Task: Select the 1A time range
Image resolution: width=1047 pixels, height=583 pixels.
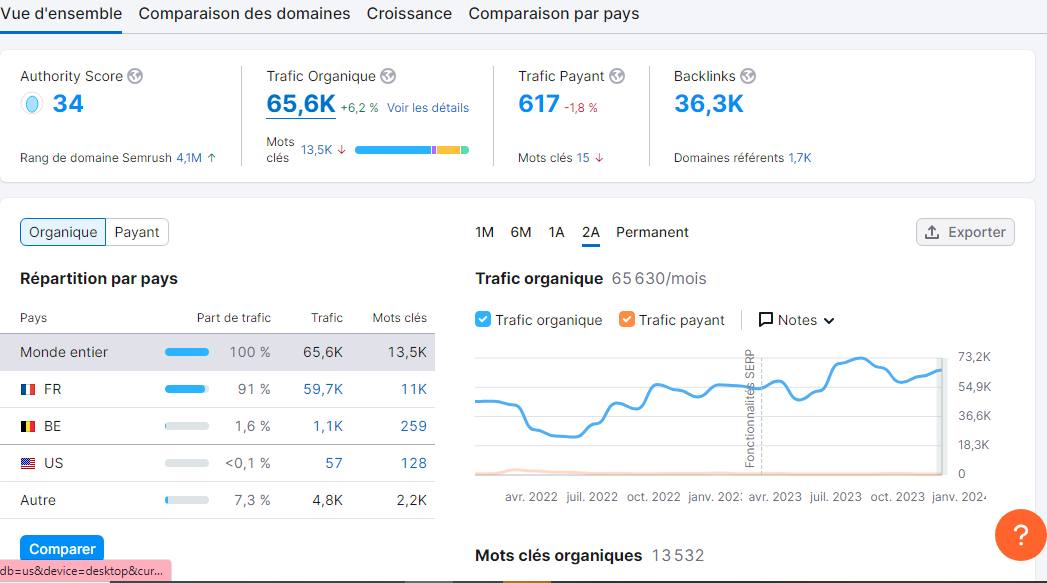Action: point(556,232)
